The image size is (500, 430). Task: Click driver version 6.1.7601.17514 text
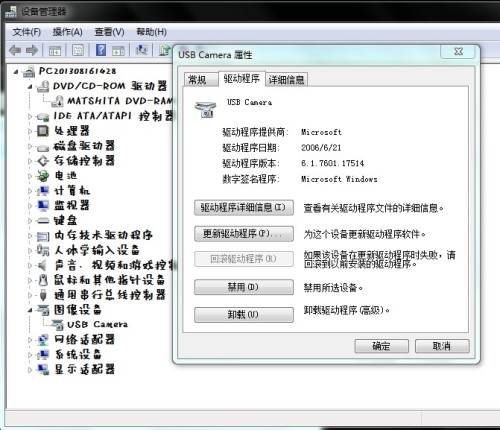coord(332,163)
